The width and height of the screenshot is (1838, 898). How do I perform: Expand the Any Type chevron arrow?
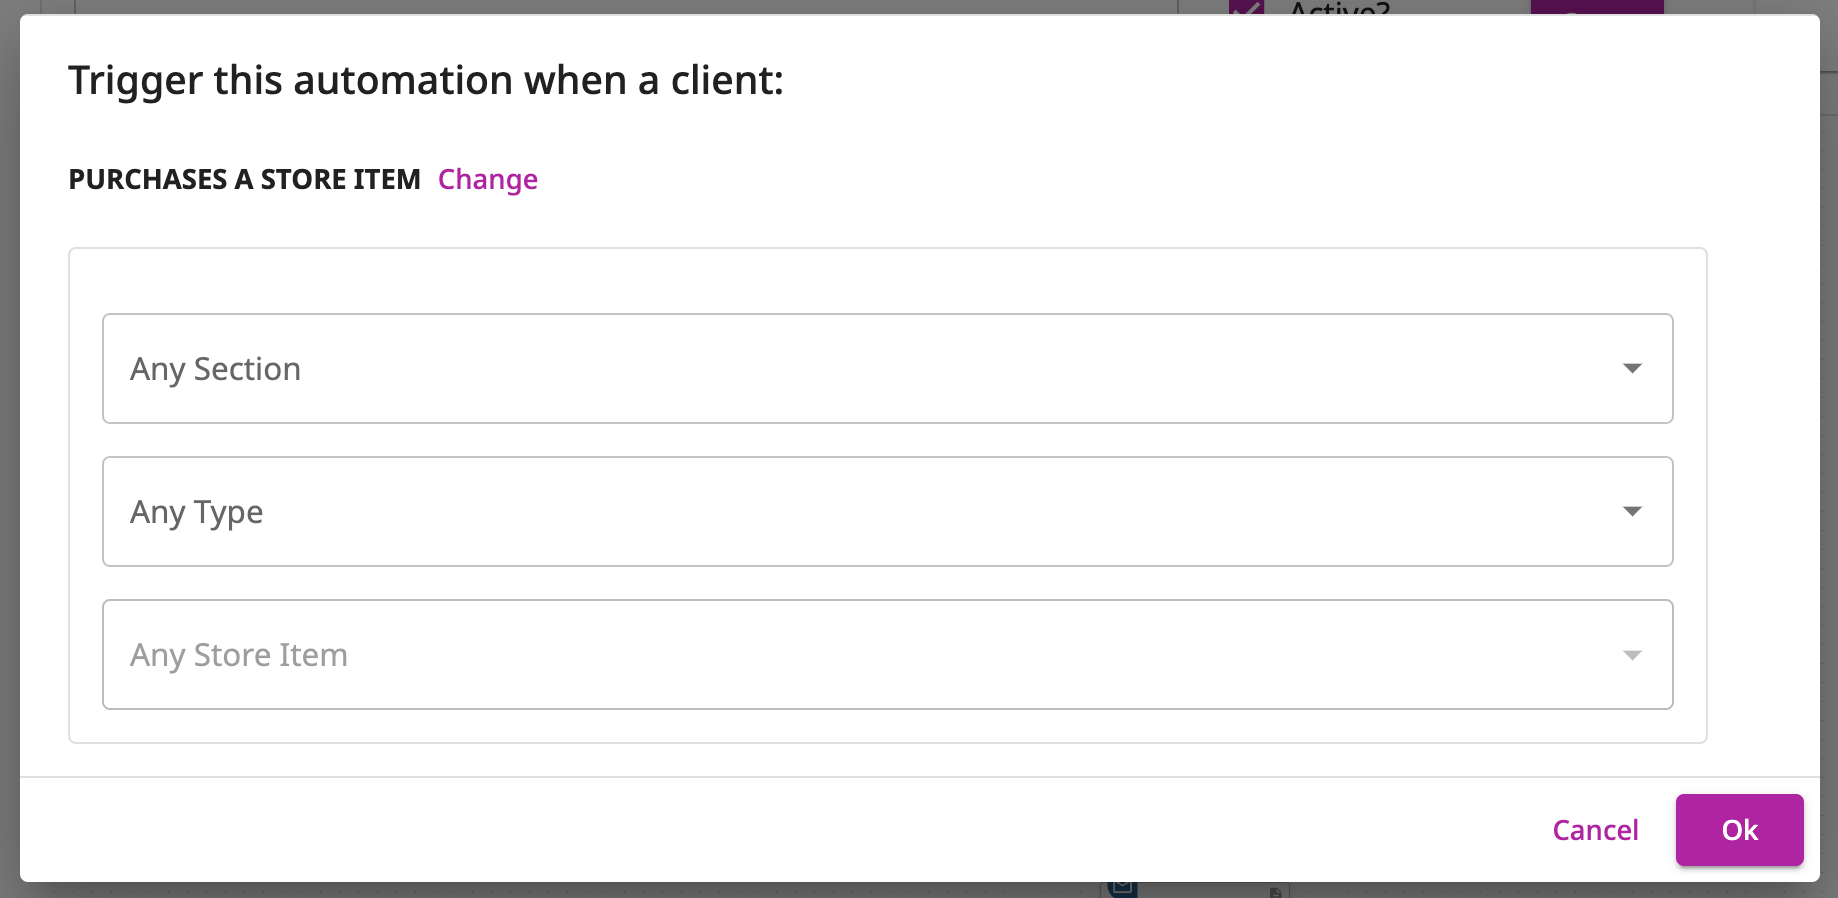pyautogui.click(x=1632, y=511)
